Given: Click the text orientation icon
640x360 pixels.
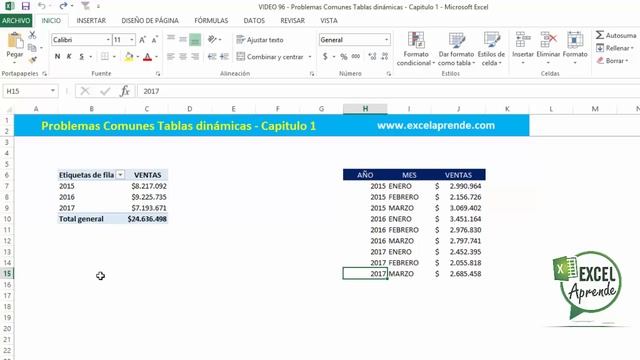Looking at the screenshot, I should (x=212, y=39).
